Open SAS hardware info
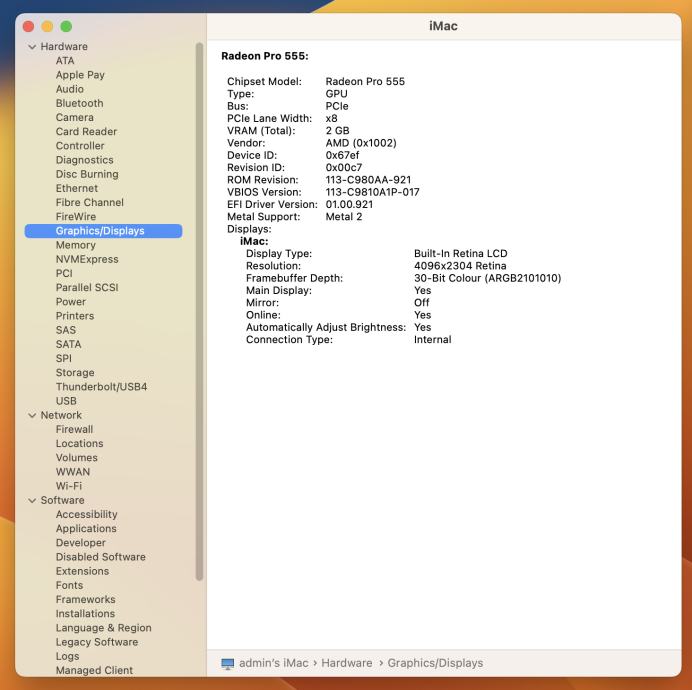Viewport: 692px width, 690px height. (x=65, y=330)
